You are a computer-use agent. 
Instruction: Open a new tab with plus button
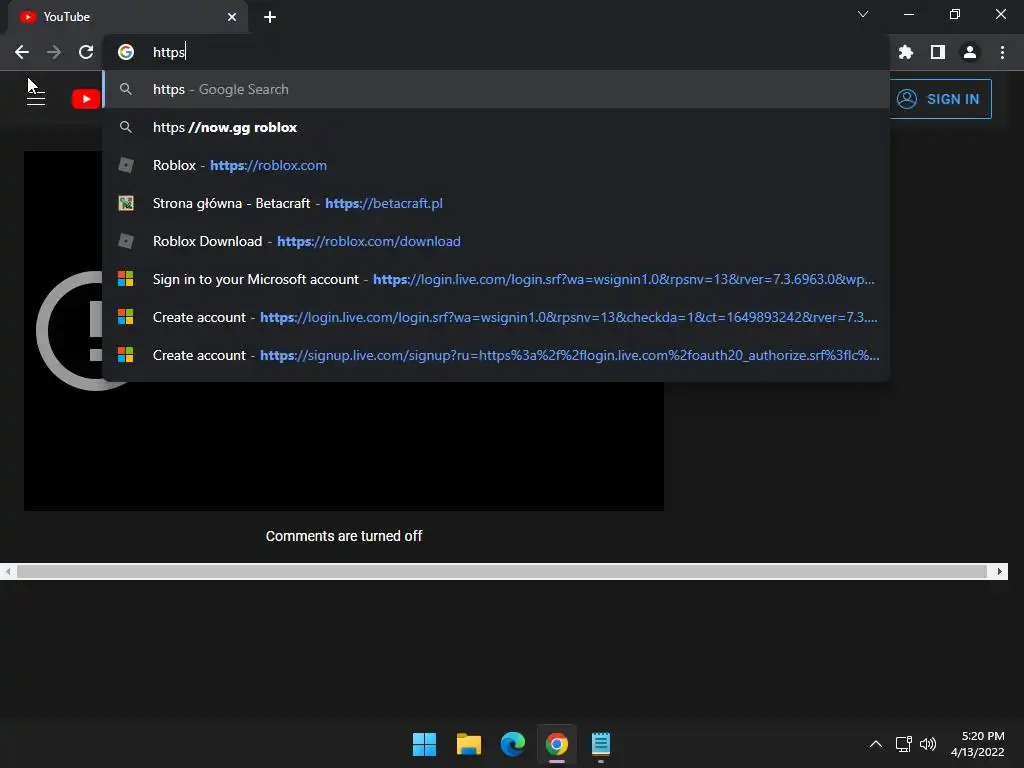(x=270, y=17)
